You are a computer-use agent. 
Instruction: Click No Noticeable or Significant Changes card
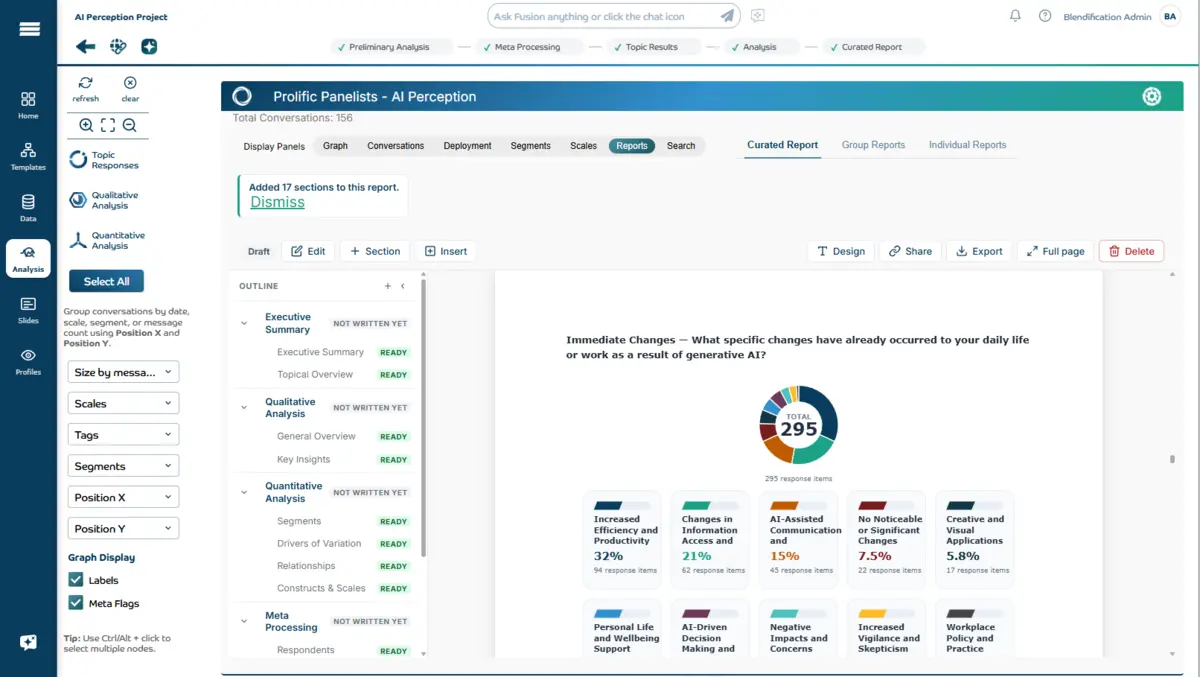click(x=889, y=537)
